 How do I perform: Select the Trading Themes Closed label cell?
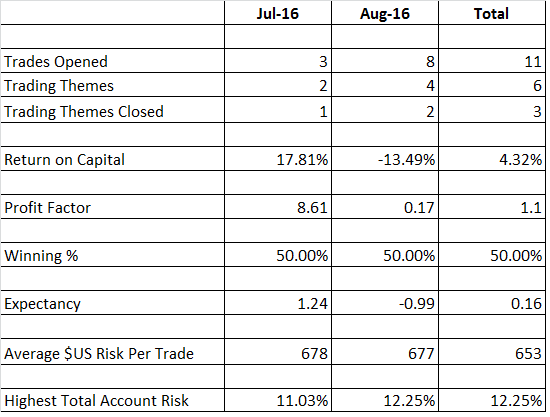coord(112,110)
